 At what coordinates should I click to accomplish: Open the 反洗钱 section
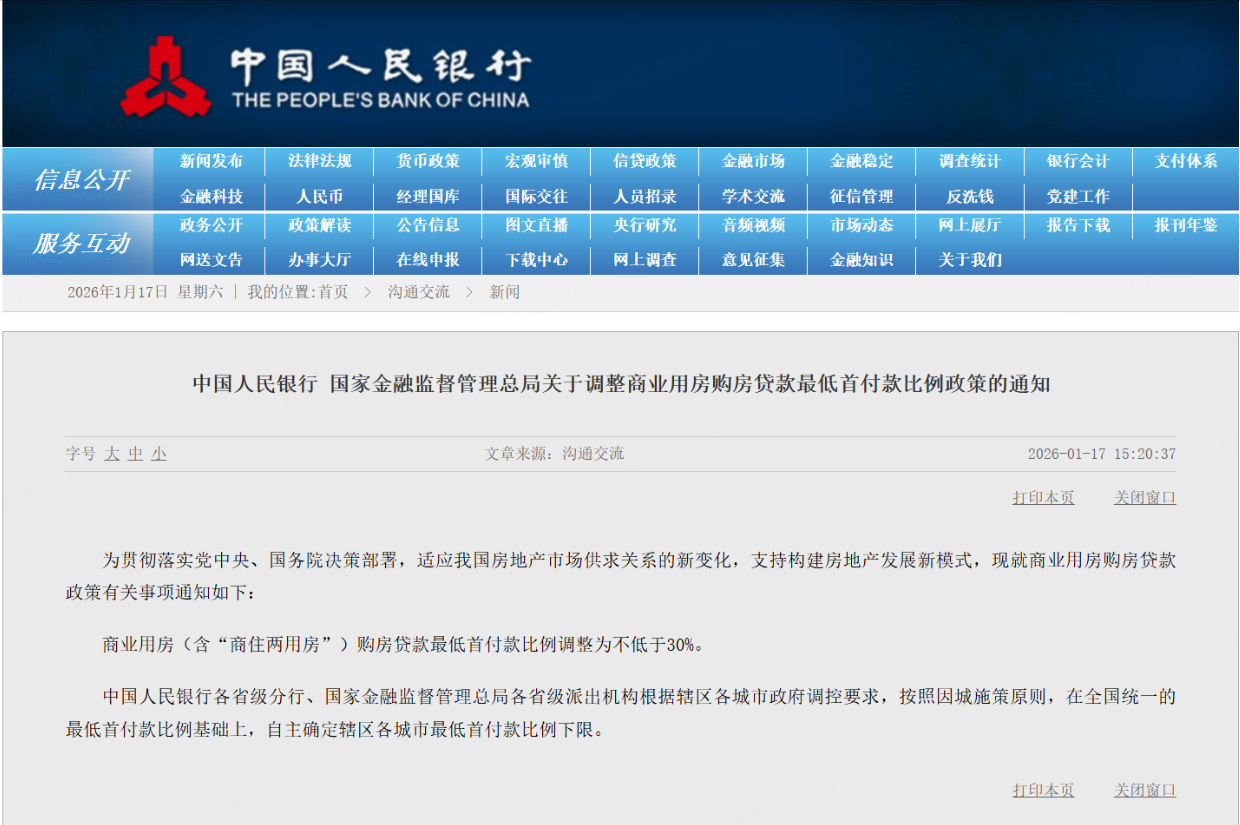(969, 196)
